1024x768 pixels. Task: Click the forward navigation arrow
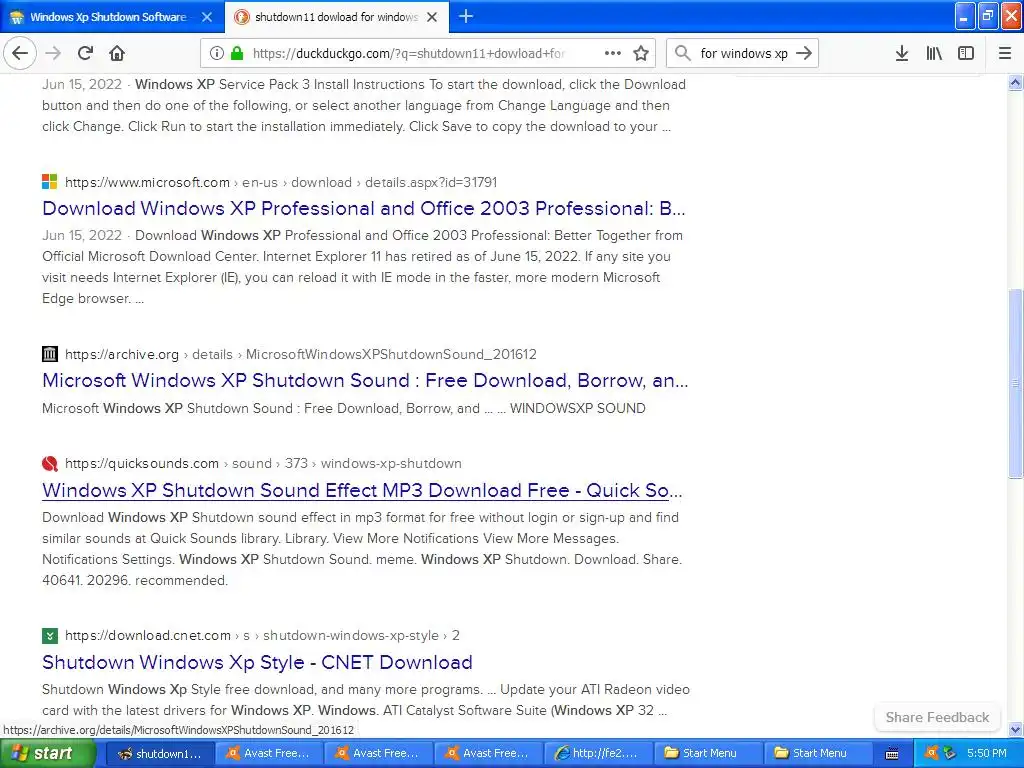pos(53,53)
